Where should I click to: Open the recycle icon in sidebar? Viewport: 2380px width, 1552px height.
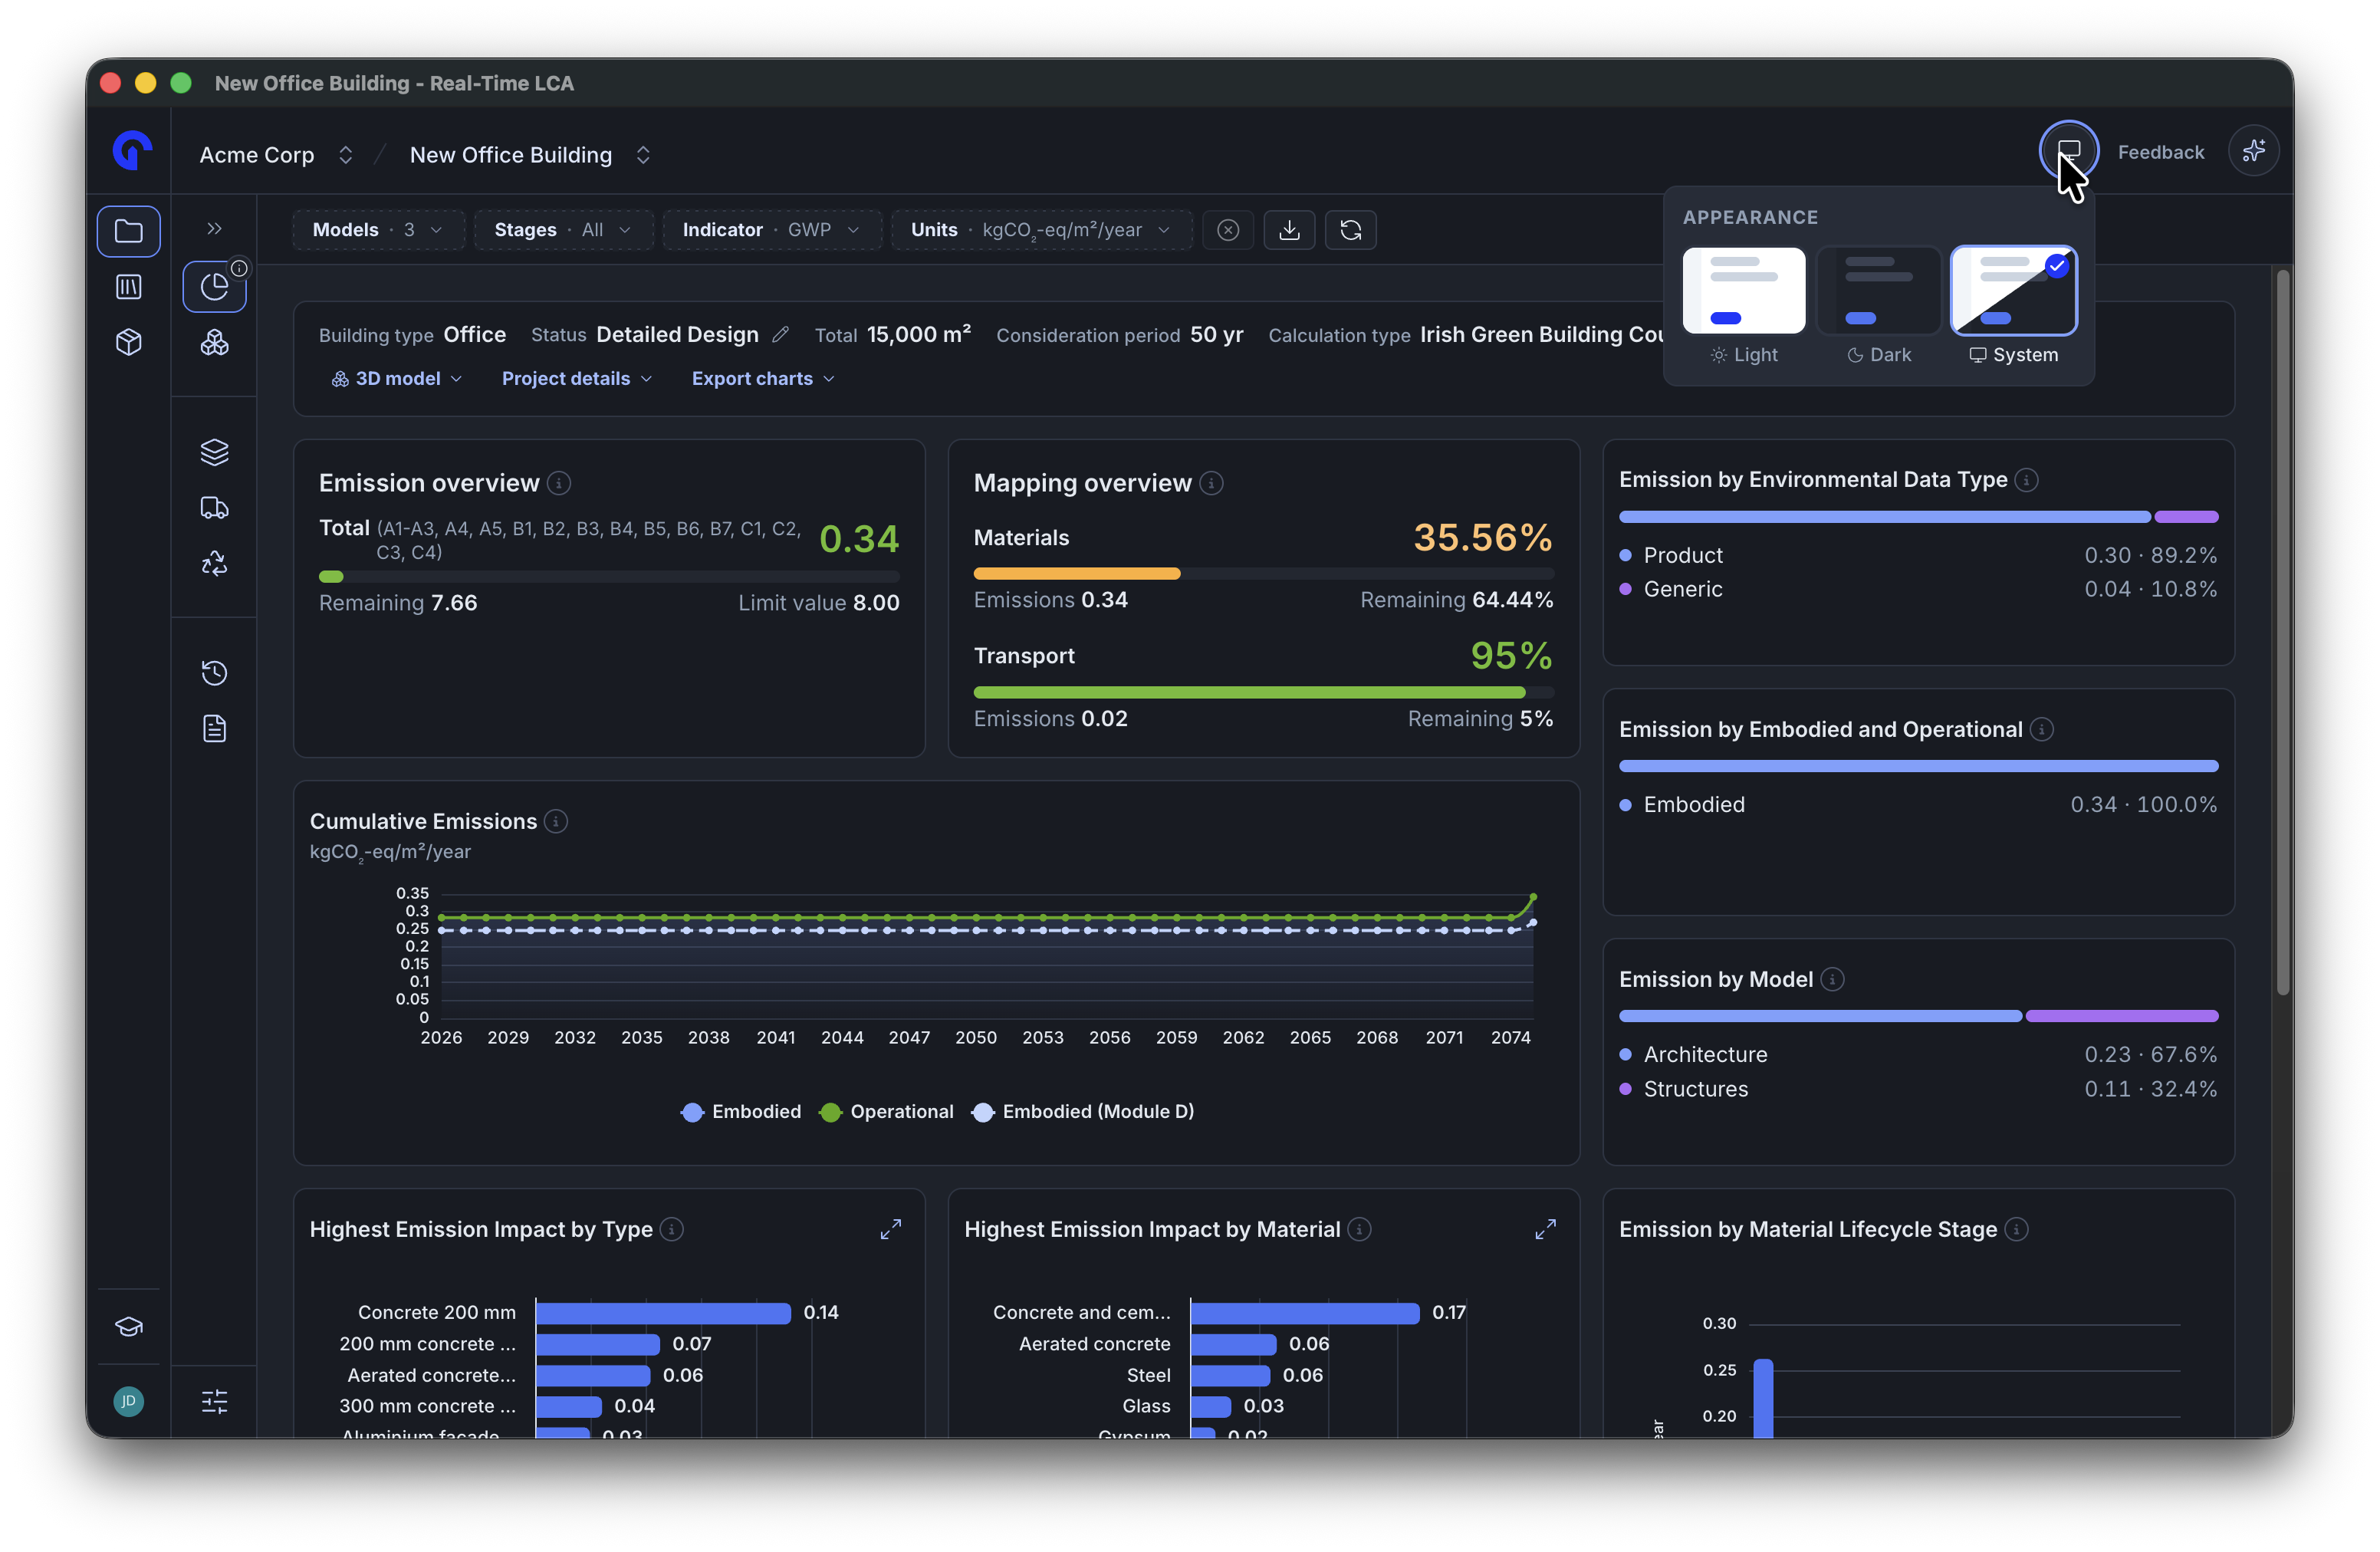(214, 564)
